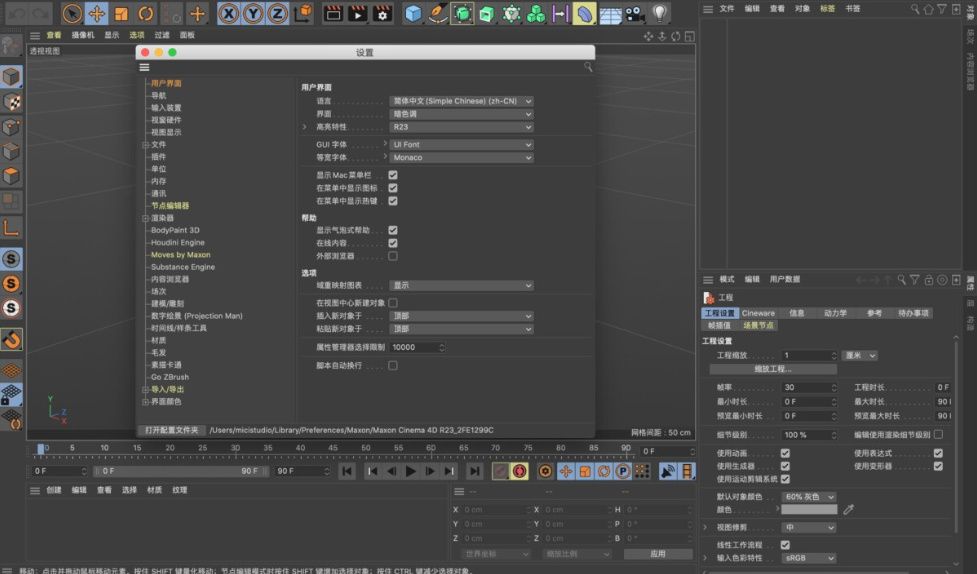977x574 pixels.
Task: Open the highlight features R23 dropdown
Action: coord(461,127)
